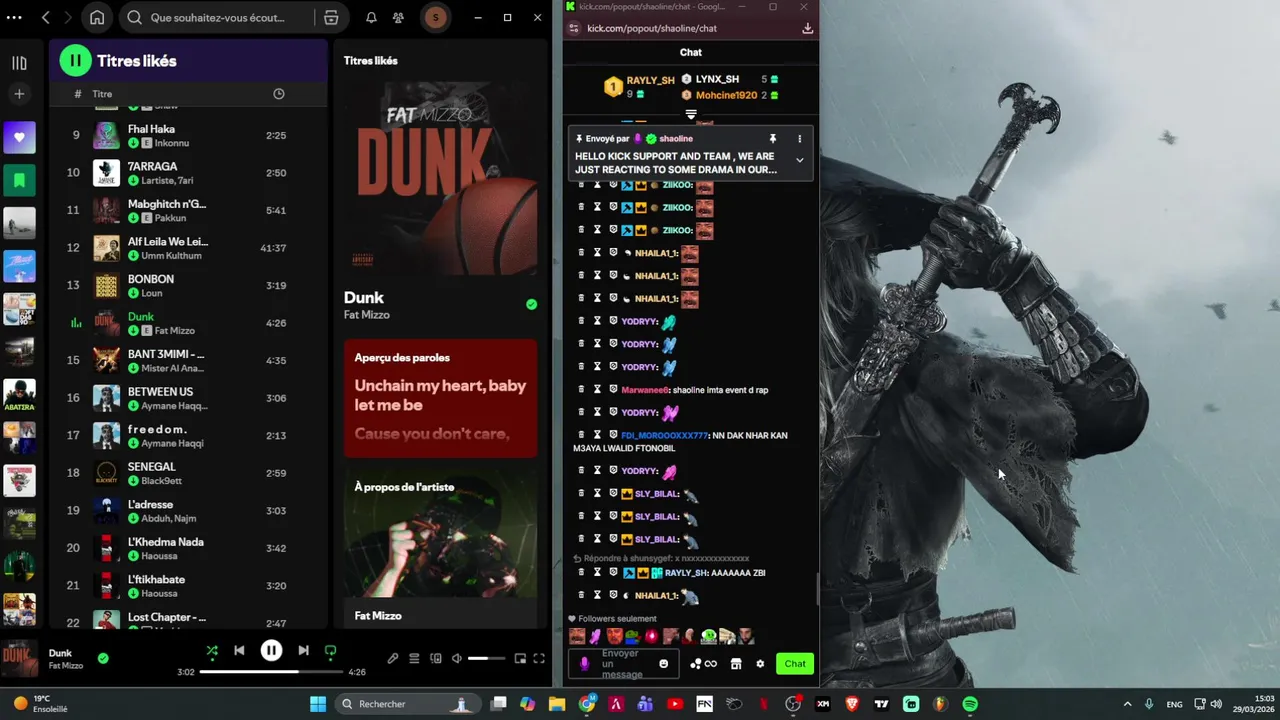Open Spotify from the Windows taskbar
The height and width of the screenshot is (720, 1280).
coord(970,704)
